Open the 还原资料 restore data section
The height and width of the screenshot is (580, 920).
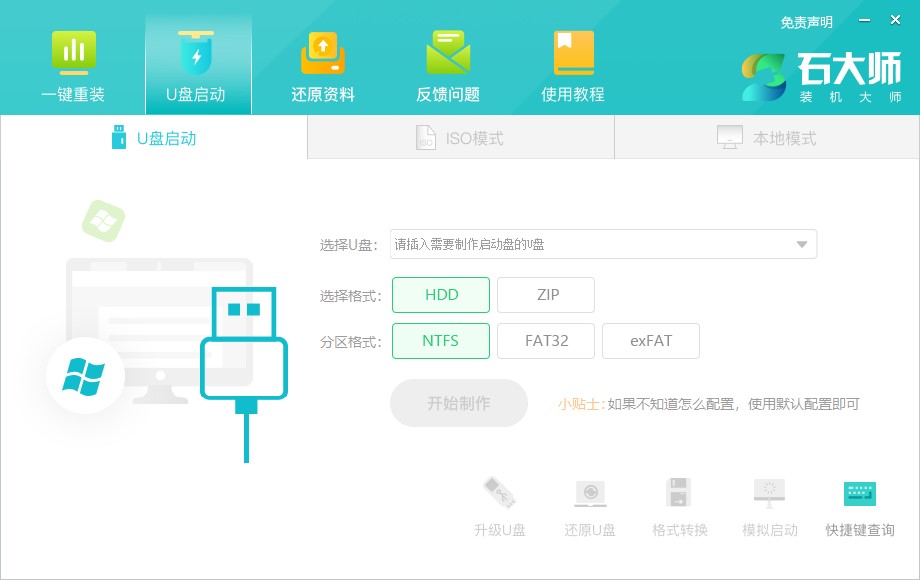(x=323, y=67)
